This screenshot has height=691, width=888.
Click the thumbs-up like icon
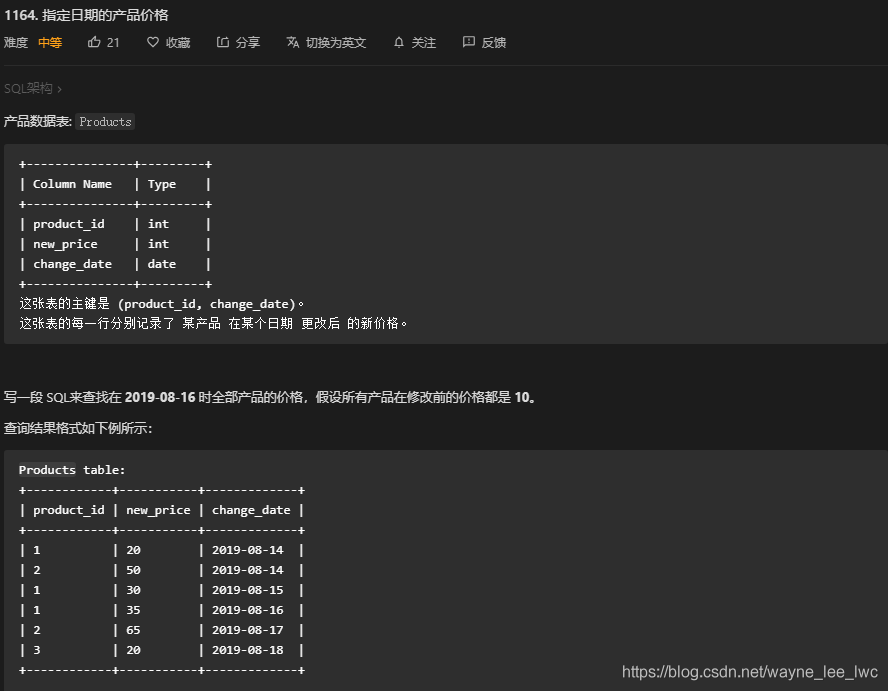pos(94,42)
